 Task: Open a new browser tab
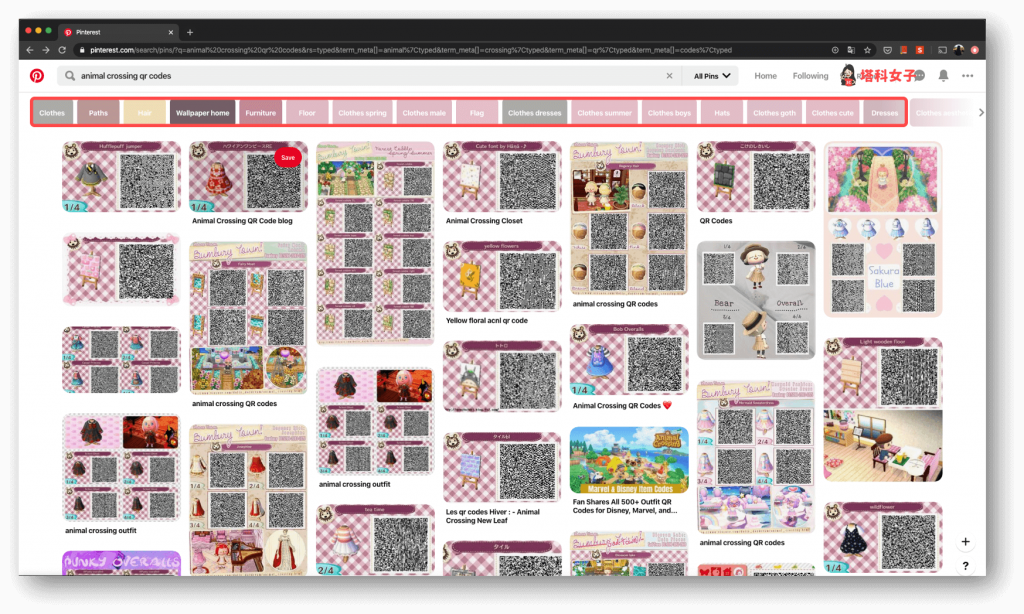190,32
